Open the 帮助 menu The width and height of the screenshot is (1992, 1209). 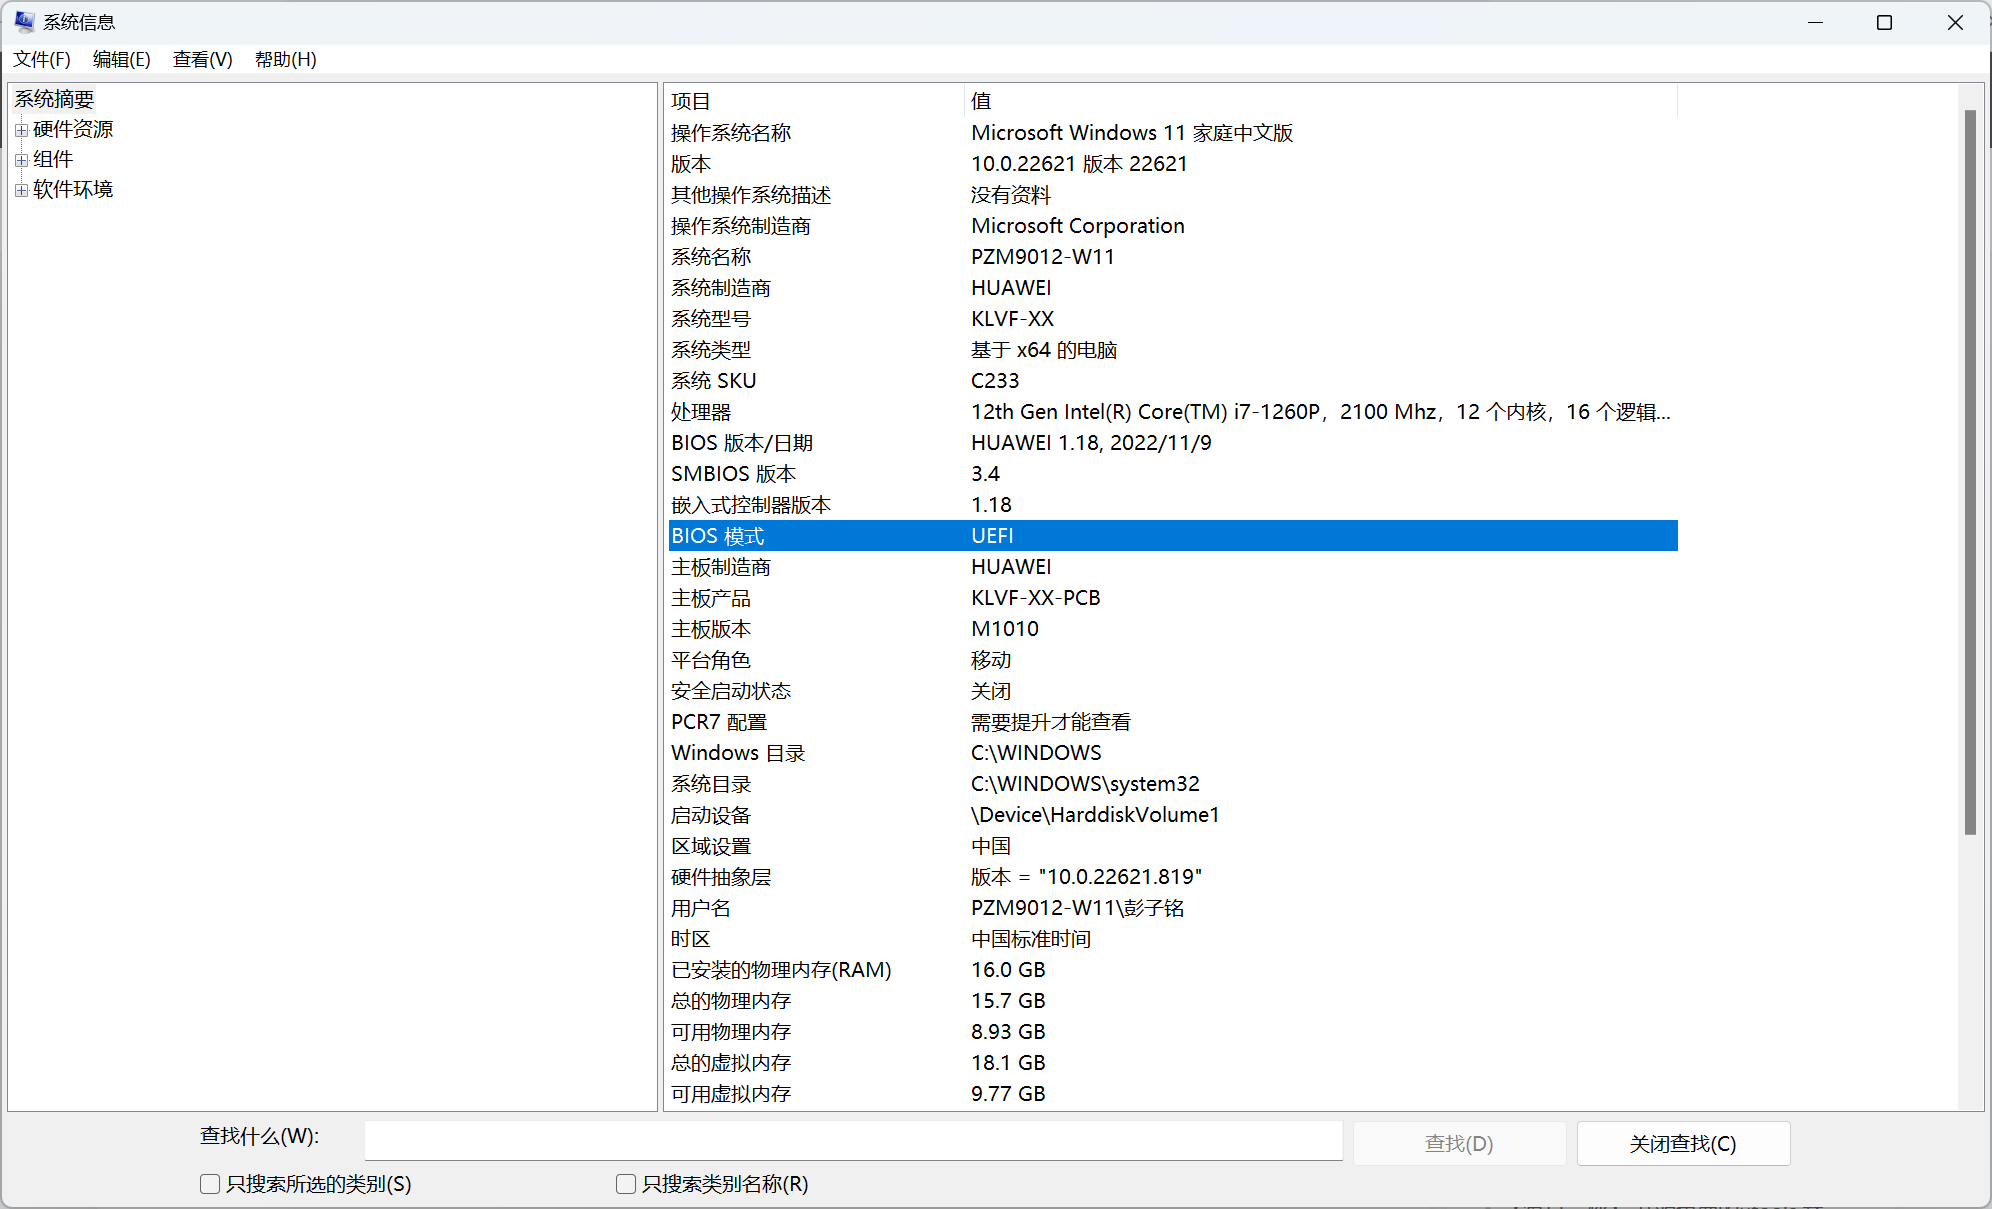coord(284,59)
